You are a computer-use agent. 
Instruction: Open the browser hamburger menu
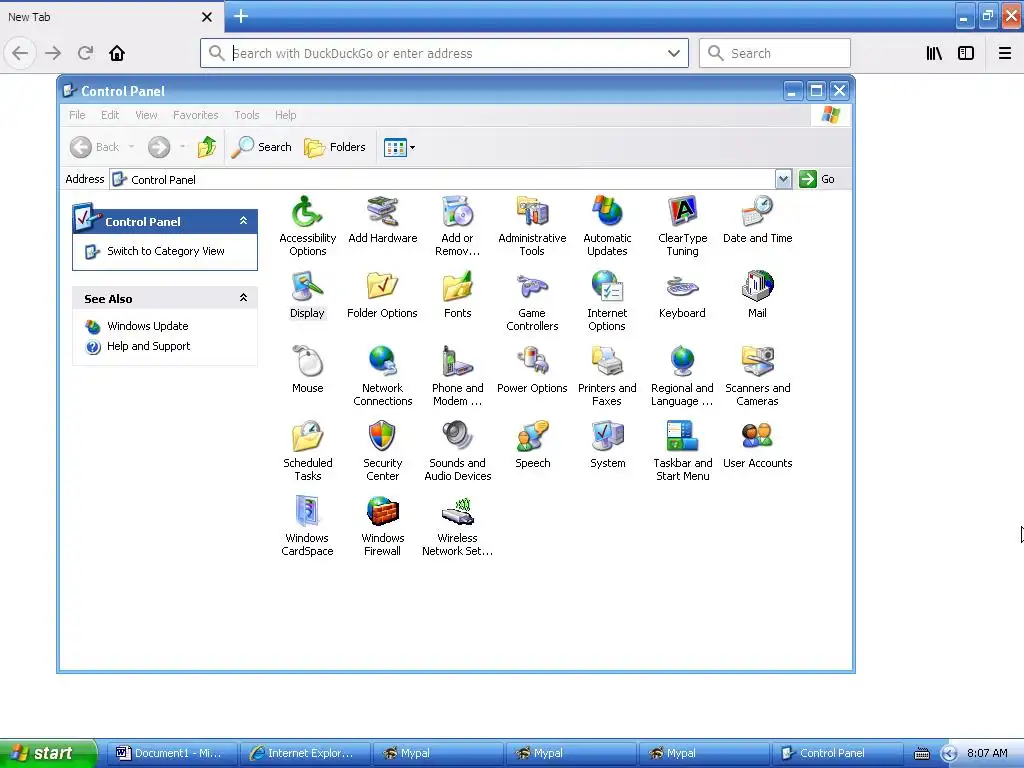click(x=1004, y=53)
